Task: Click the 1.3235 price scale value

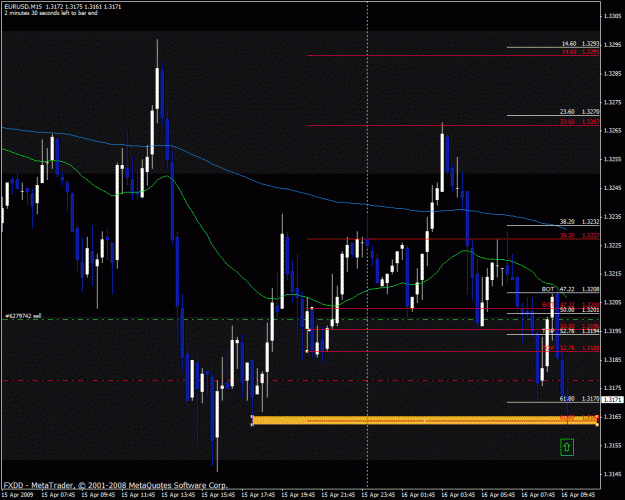Action: pyautogui.click(x=612, y=217)
